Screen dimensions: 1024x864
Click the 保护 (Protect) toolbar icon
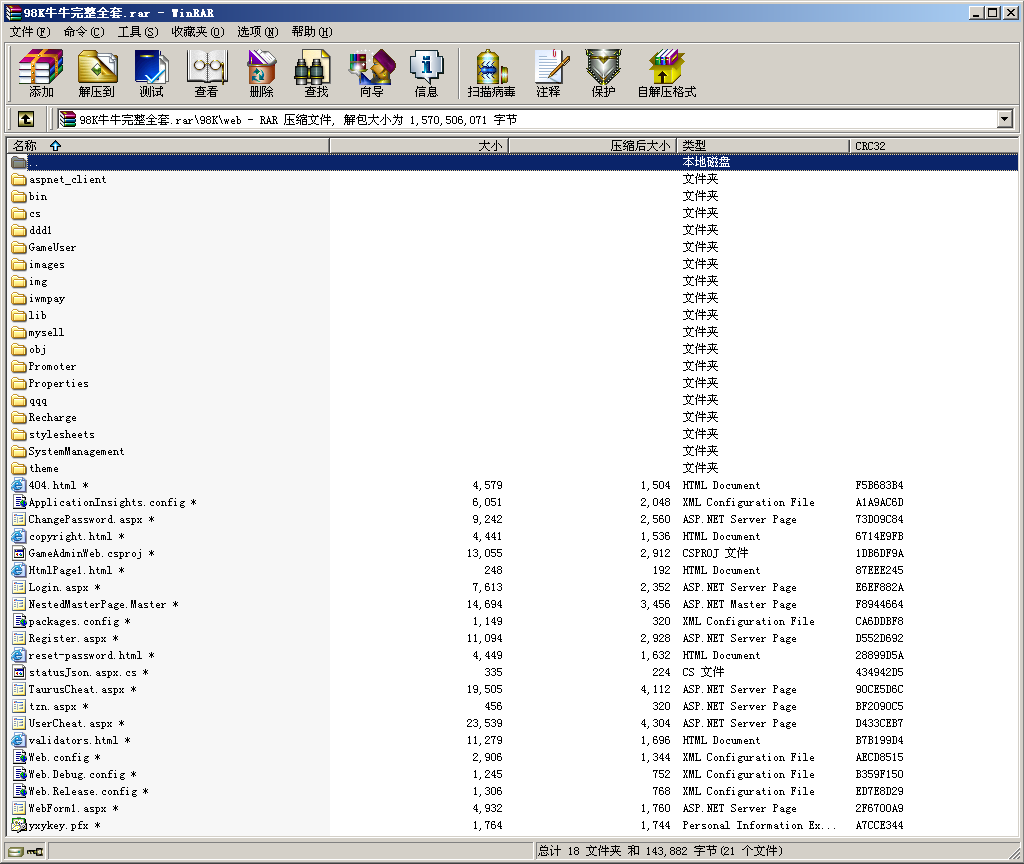603,73
